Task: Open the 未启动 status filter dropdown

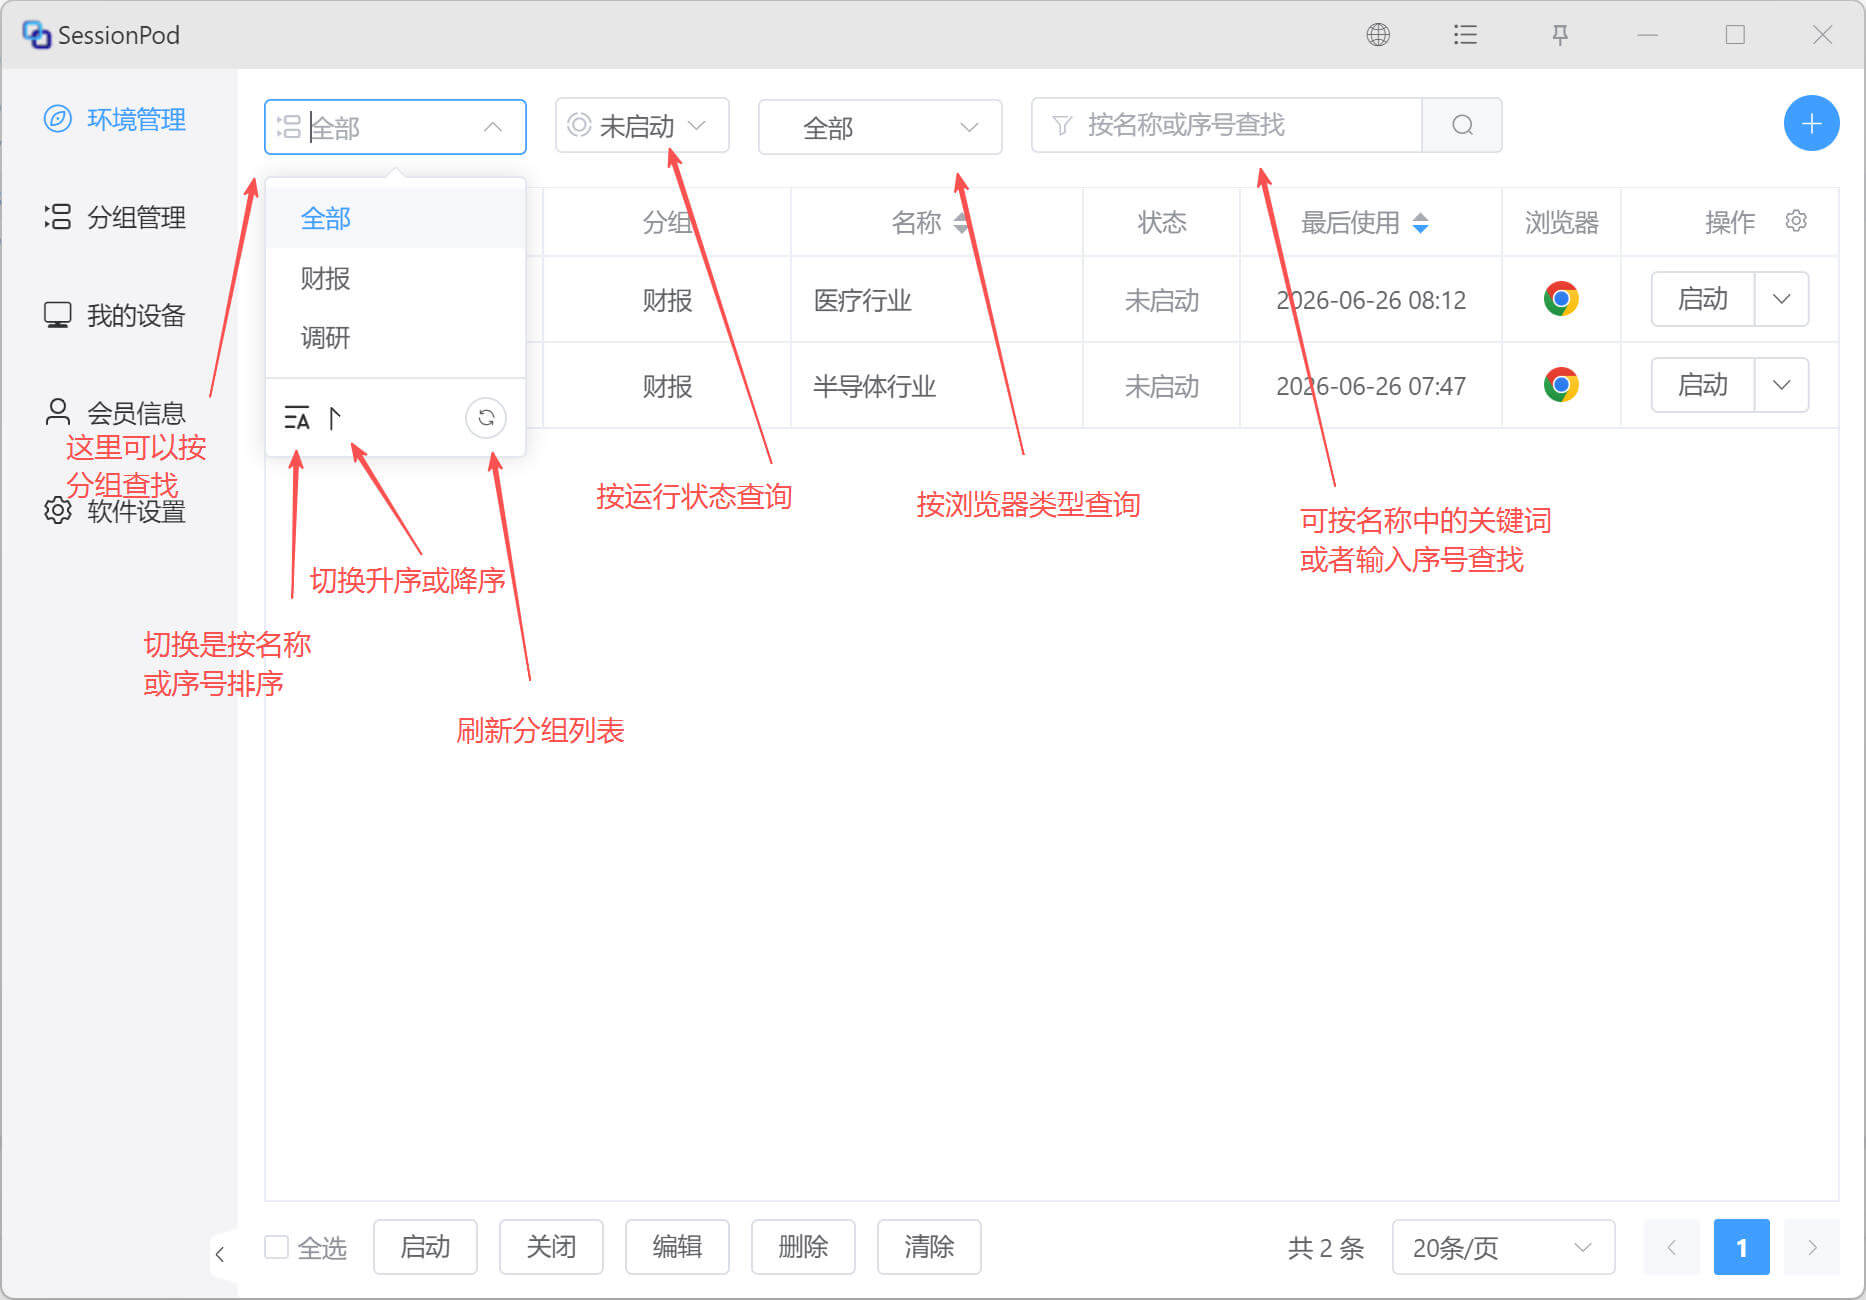Action: 642,126
